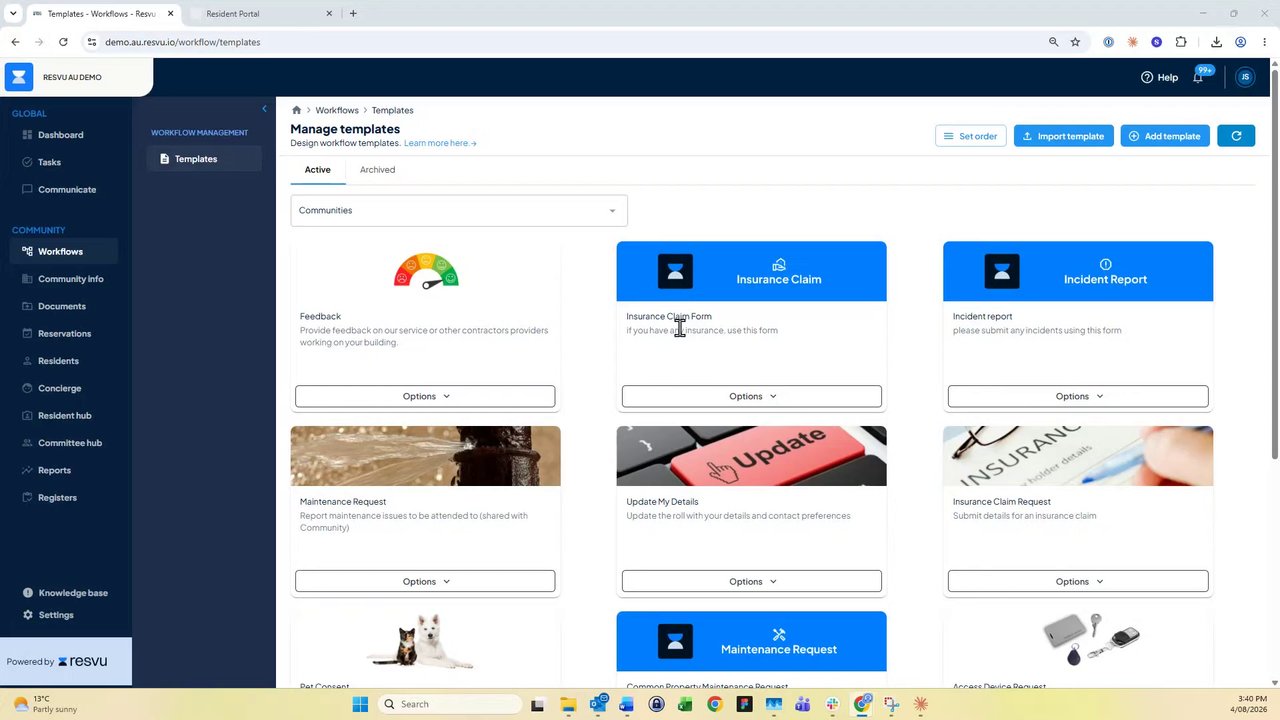Click the Windows taskbar Search box
The width and height of the screenshot is (1280, 720).
[449, 704]
